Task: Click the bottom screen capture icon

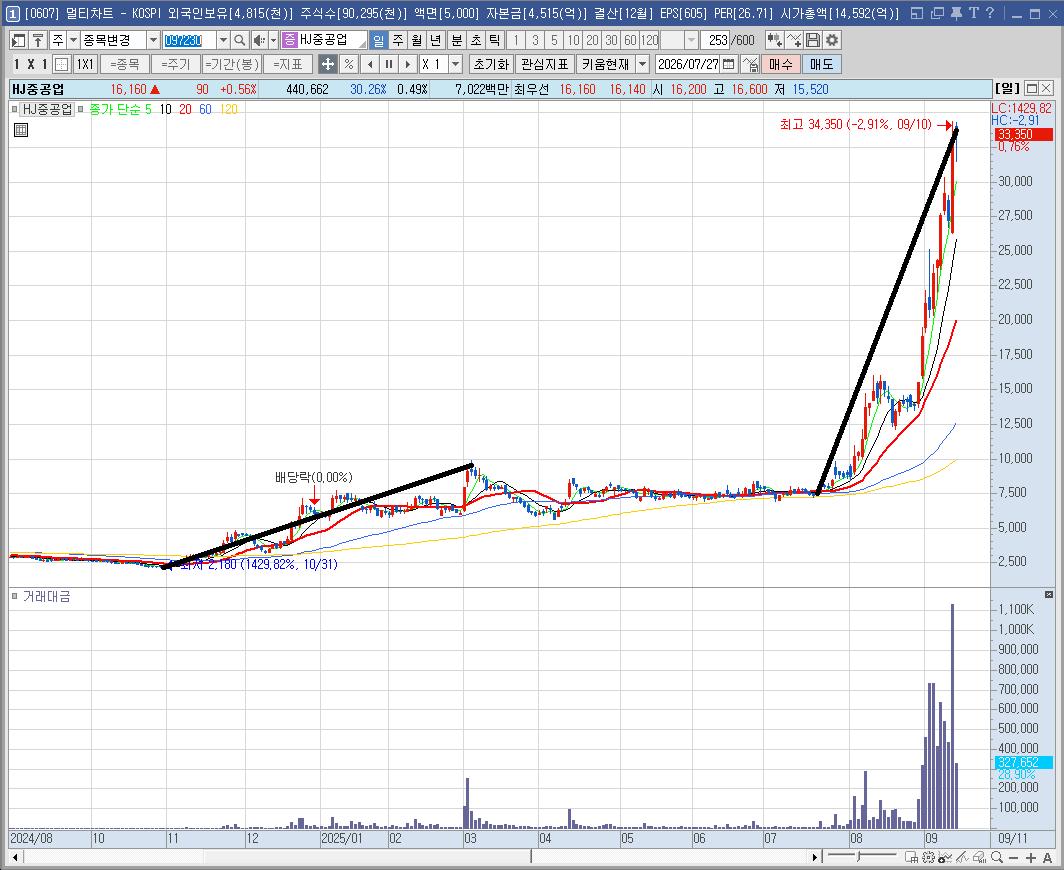Action: point(911,858)
